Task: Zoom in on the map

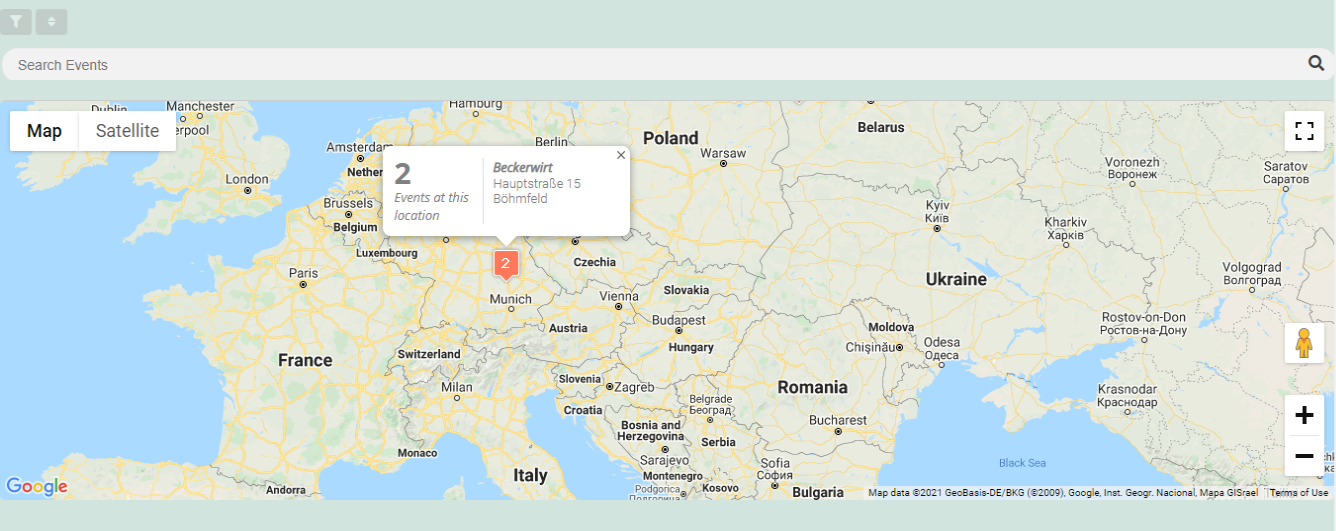Action: point(1304,415)
